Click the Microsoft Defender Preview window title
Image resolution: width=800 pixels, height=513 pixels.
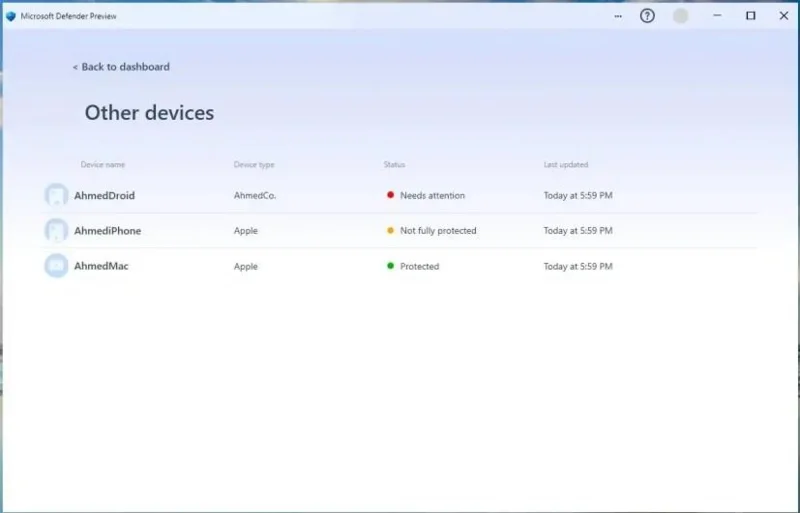point(68,16)
